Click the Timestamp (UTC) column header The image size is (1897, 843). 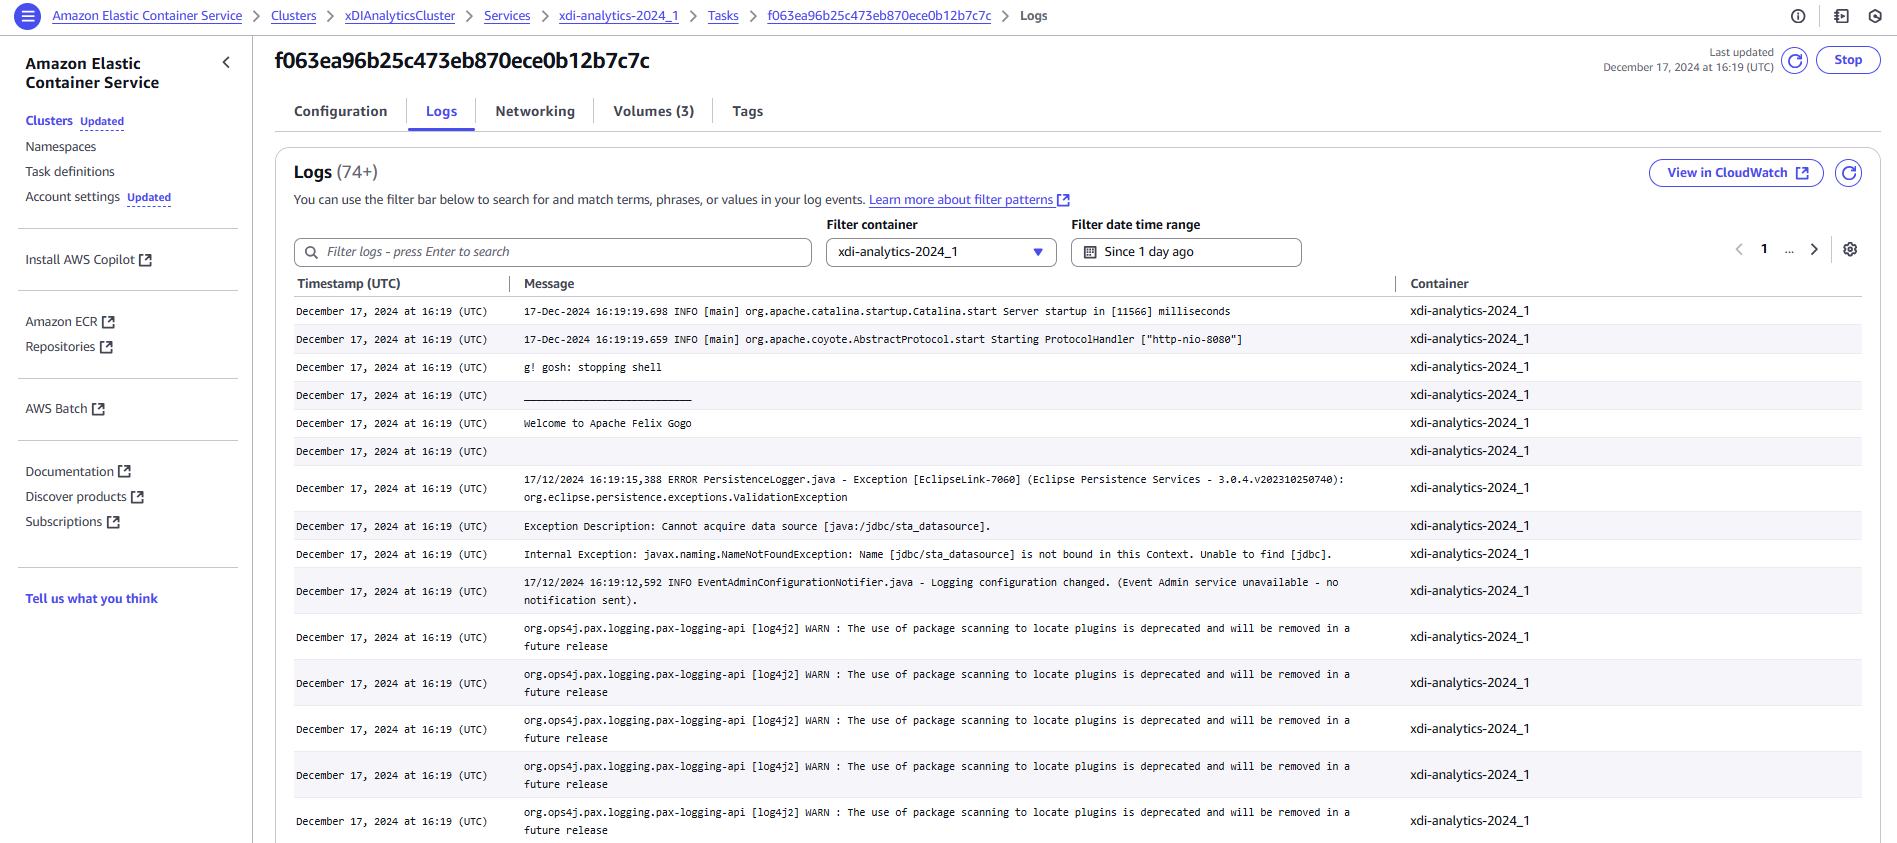(x=349, y=284)
